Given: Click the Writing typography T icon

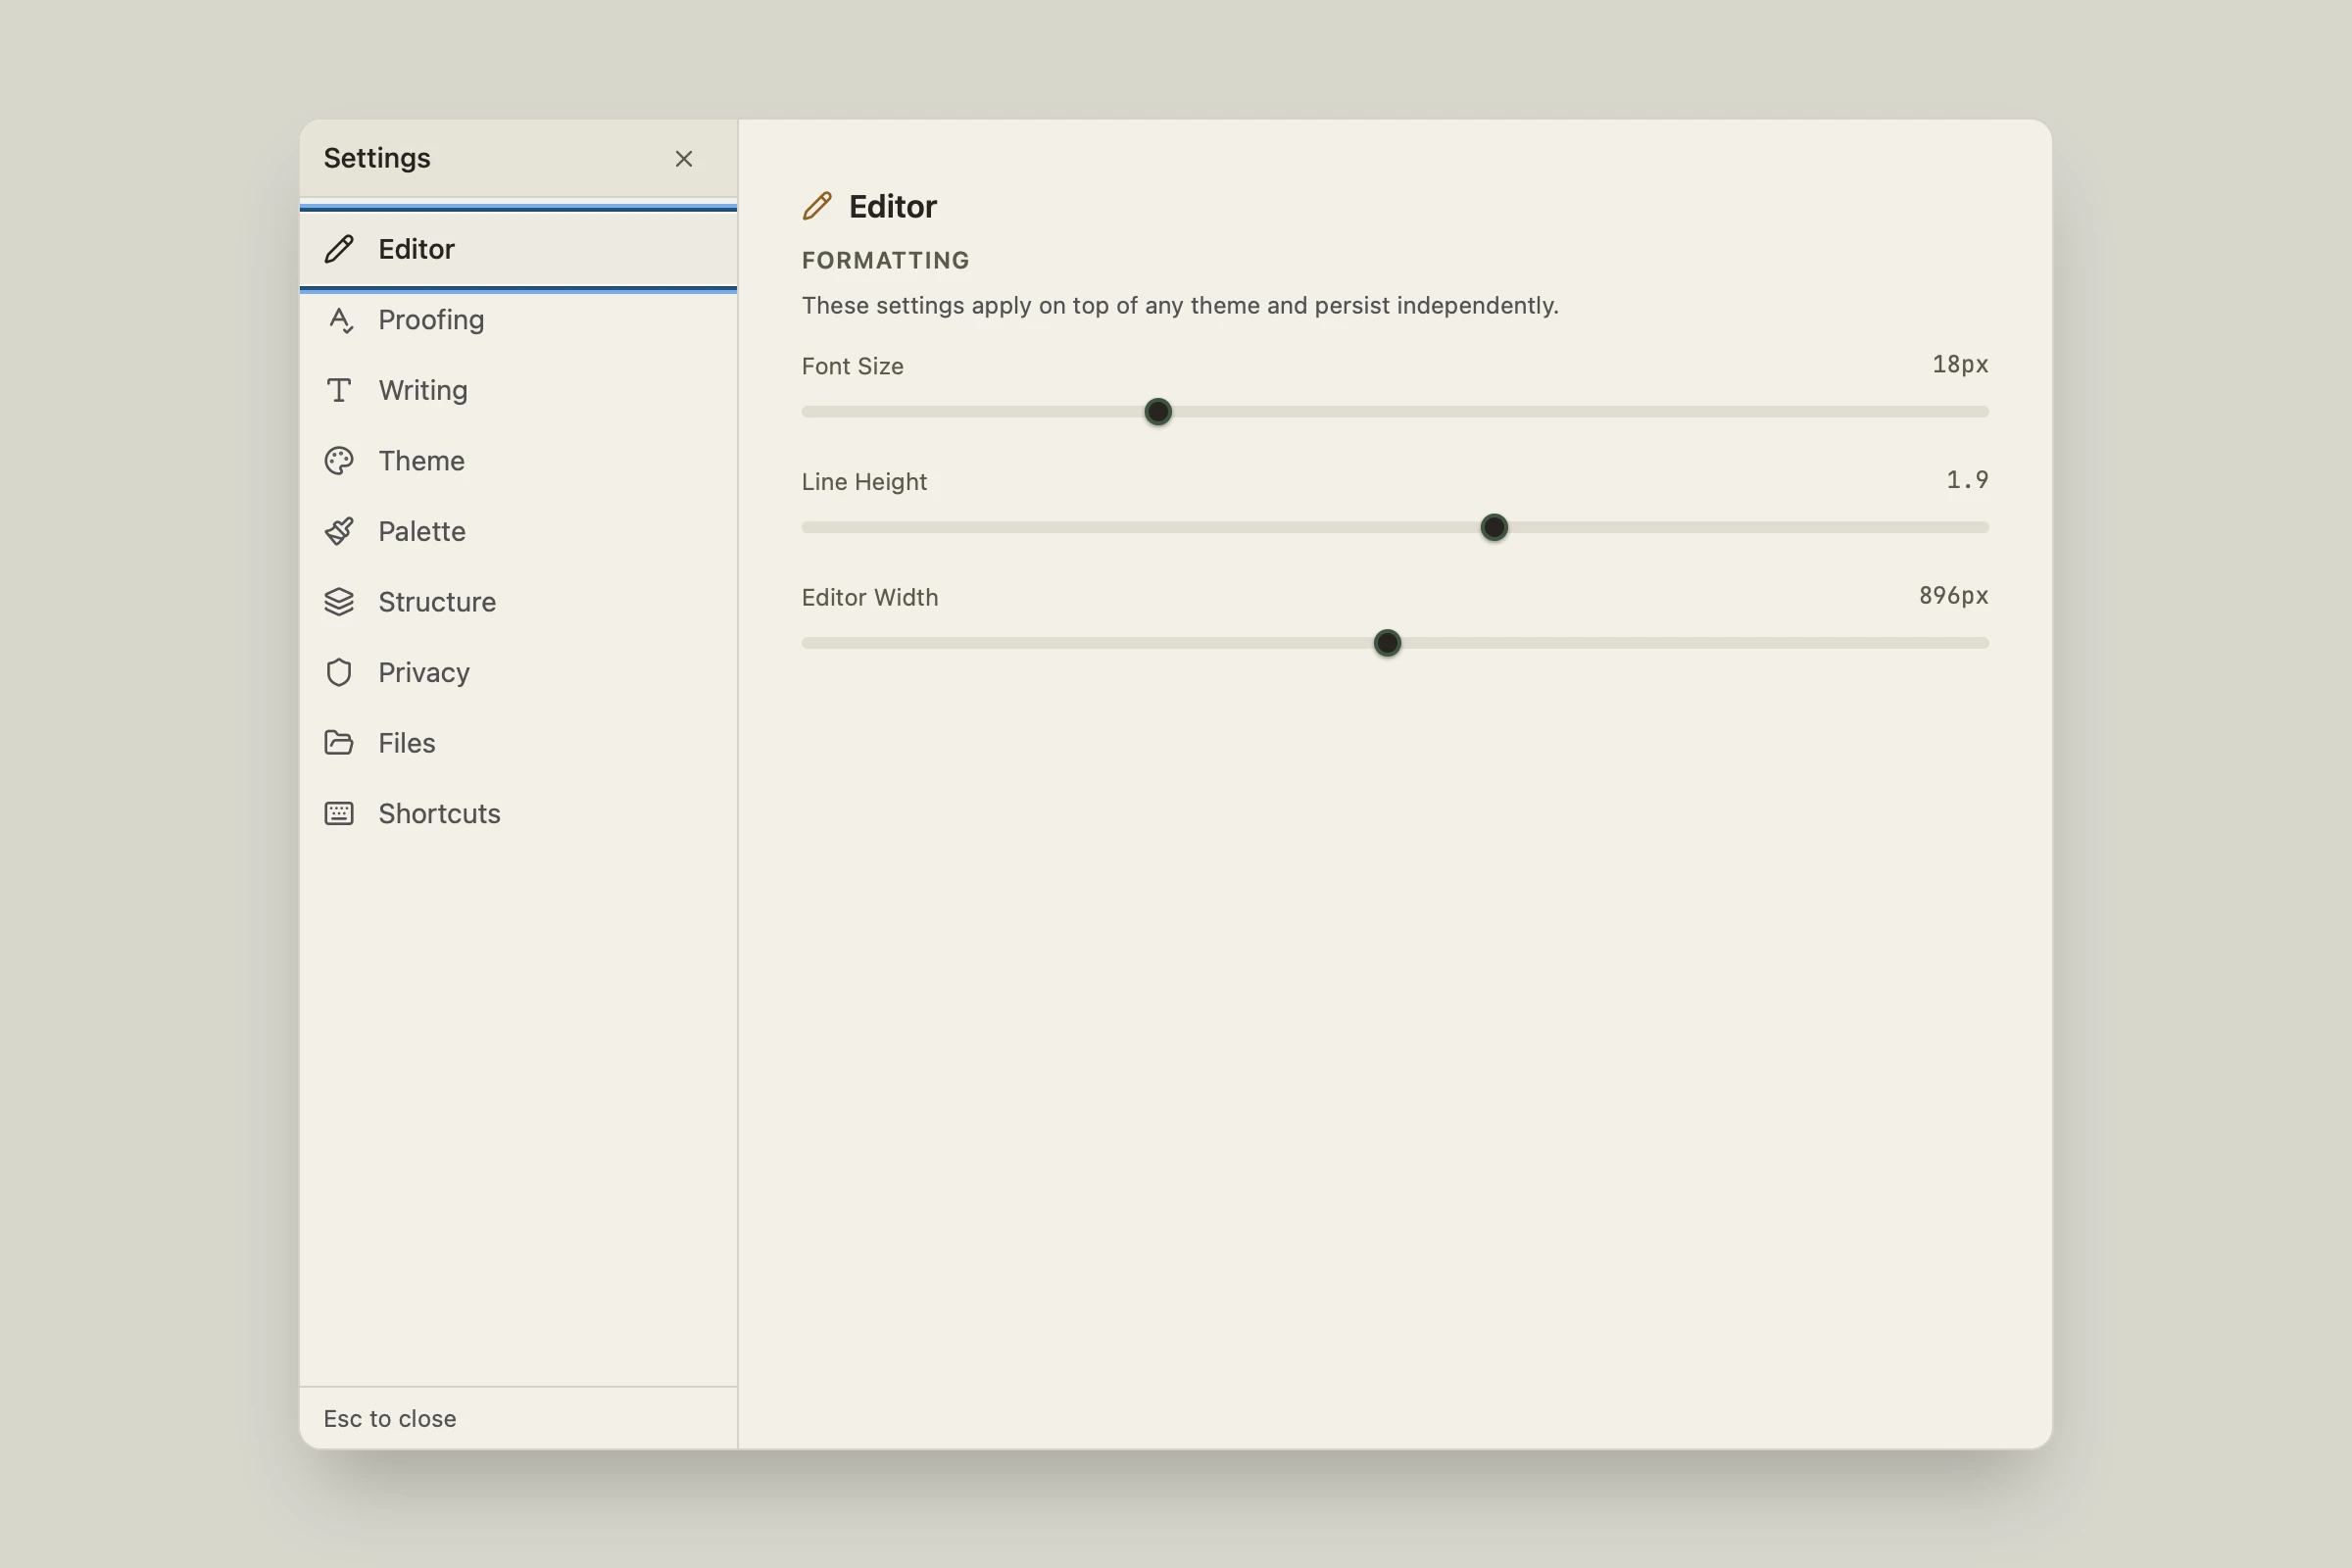Looking at the screenshot, I should click(x=339, y=390).
